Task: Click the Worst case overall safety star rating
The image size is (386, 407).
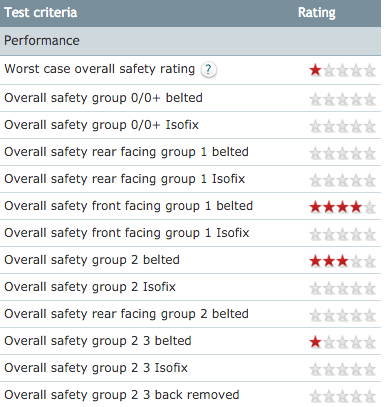Action: (x=343, y=70)
